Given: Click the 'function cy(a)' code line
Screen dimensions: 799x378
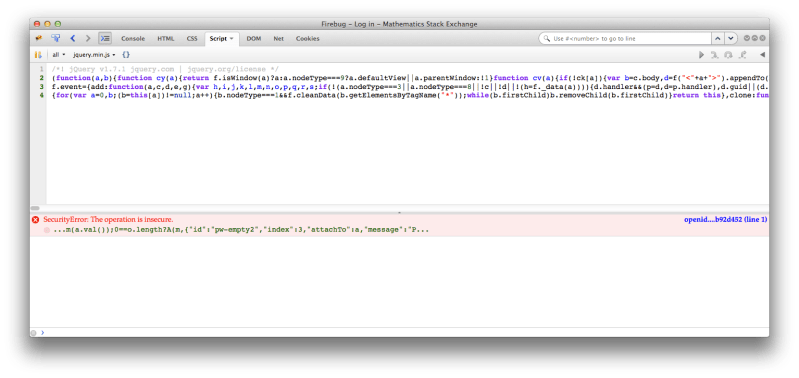Looking at the screenshot, I should click(410, 78).
